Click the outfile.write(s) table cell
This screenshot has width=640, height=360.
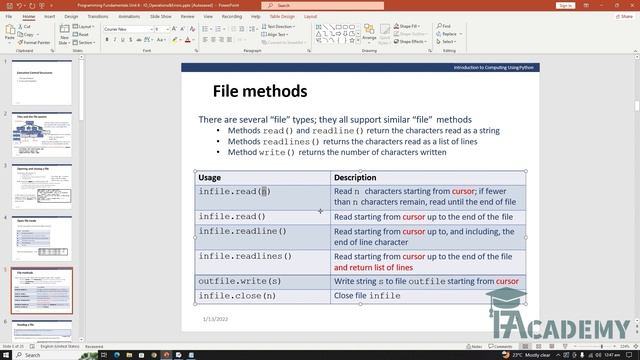262,282
